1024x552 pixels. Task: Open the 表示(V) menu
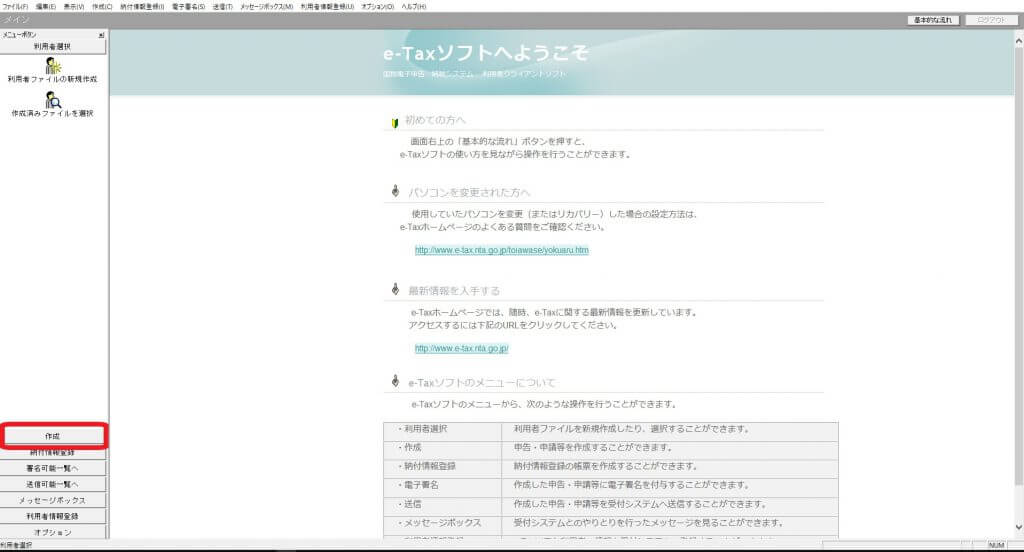pyautogui.click(x=74, y=6)
